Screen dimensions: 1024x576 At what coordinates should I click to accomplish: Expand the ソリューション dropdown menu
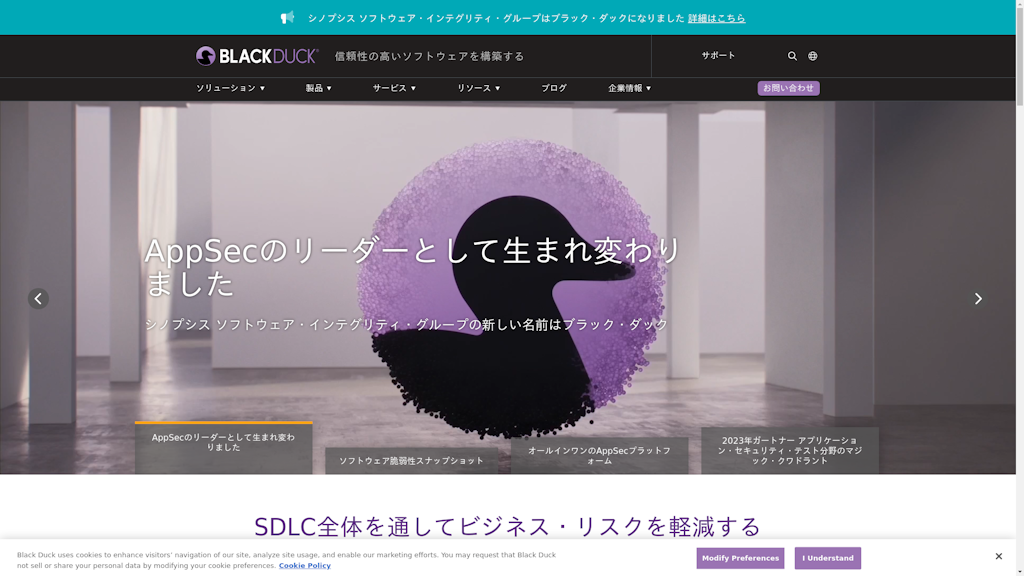tap(229, 88)
